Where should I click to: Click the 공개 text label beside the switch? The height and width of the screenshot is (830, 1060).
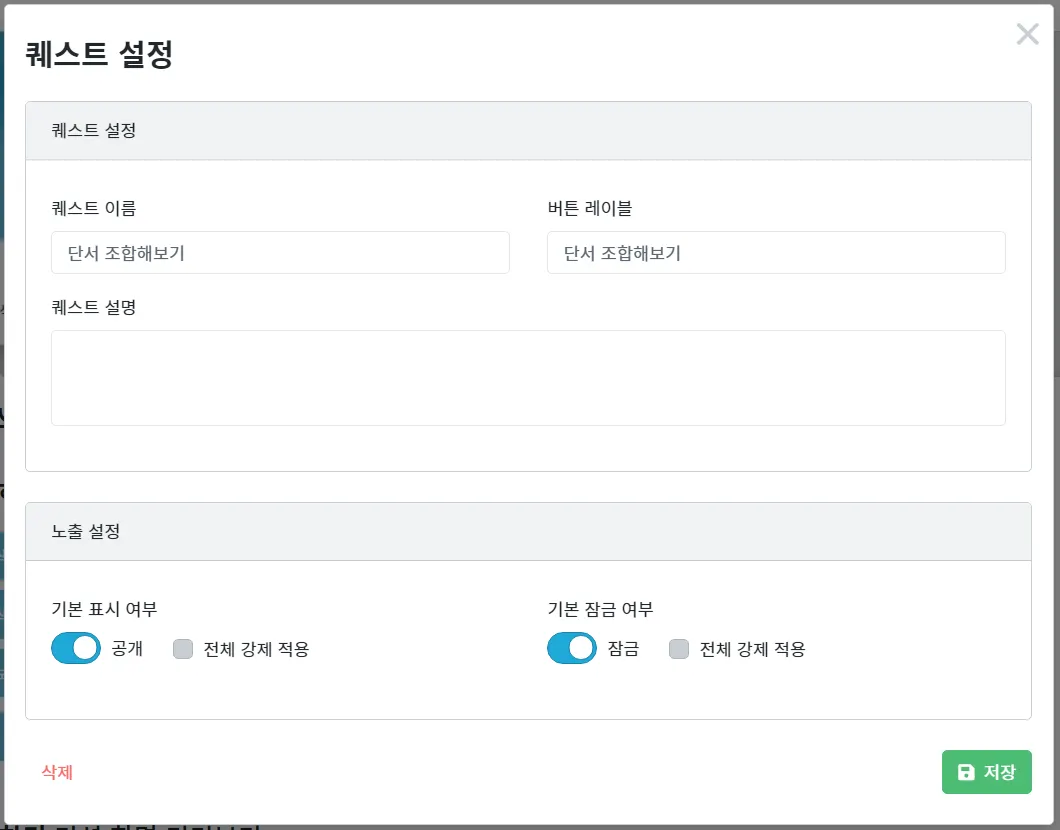click(127, 649)
